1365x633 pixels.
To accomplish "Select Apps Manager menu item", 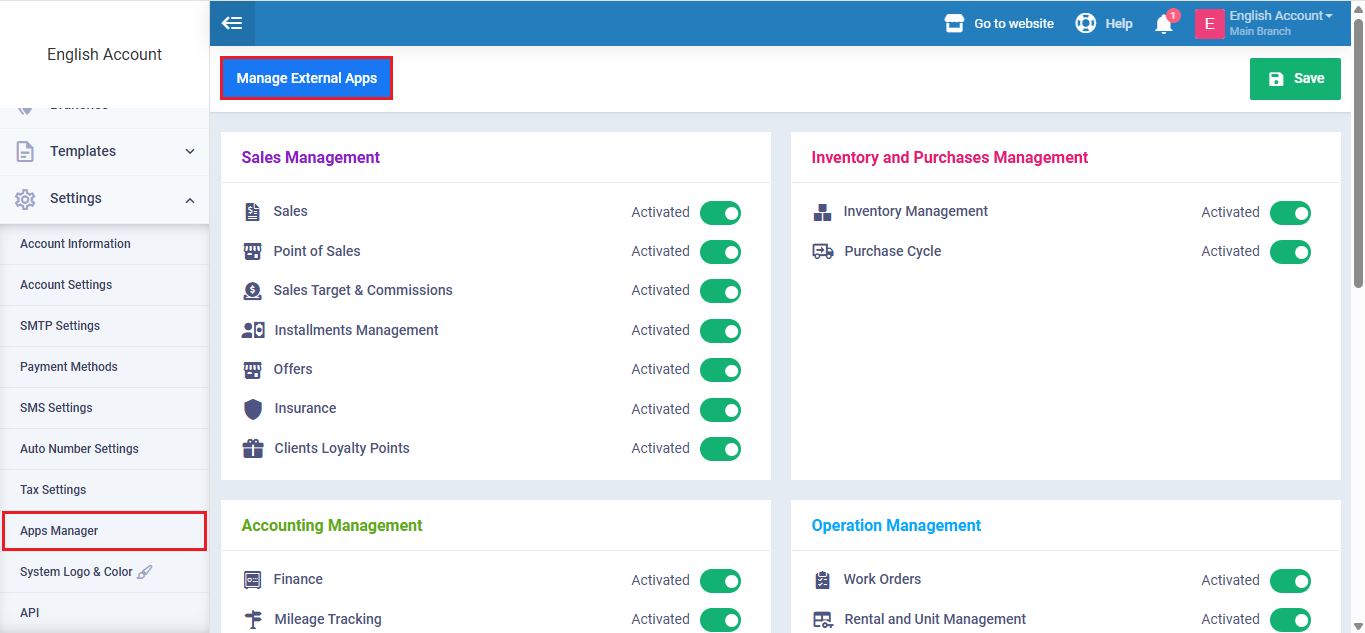I will [59, 531].
